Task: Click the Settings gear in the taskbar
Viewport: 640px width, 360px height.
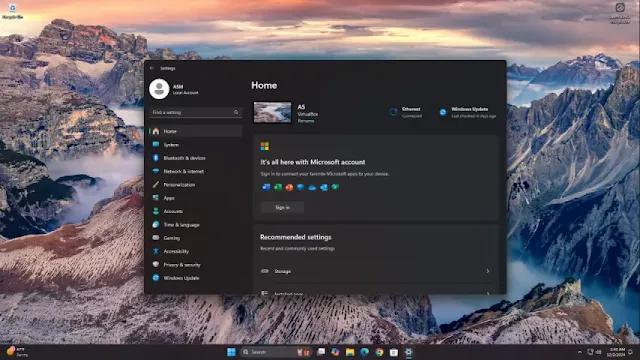Action: click(408, 352)
